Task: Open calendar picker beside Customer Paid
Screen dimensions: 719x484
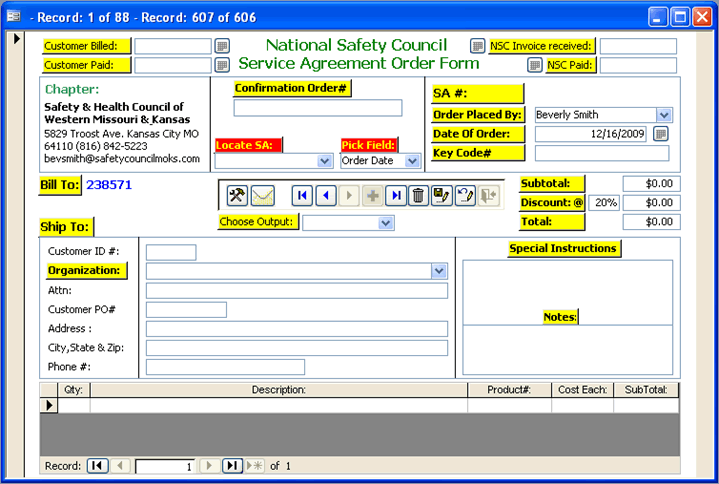Action: pos(222,65)
